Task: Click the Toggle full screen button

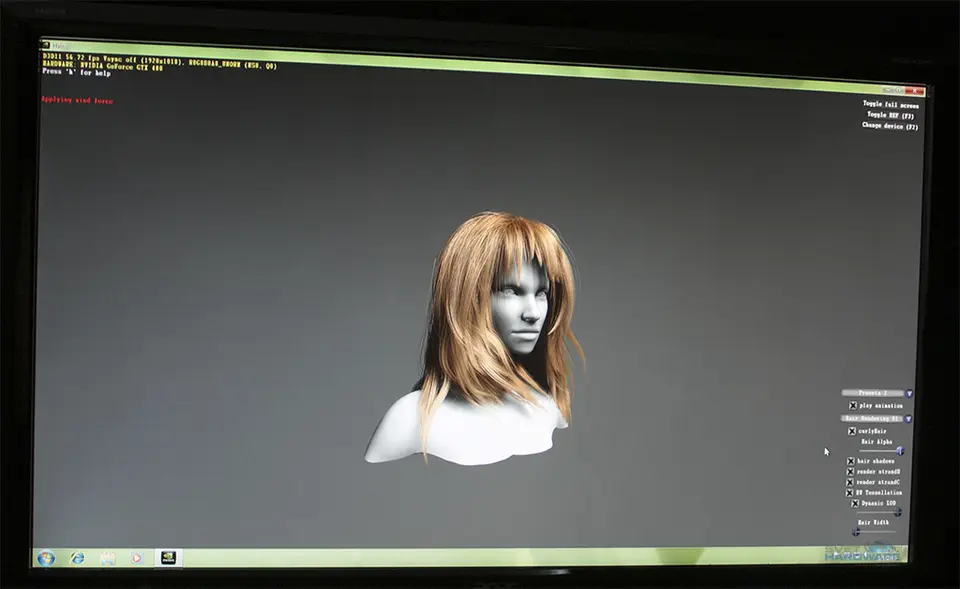Action: (890, 104)
